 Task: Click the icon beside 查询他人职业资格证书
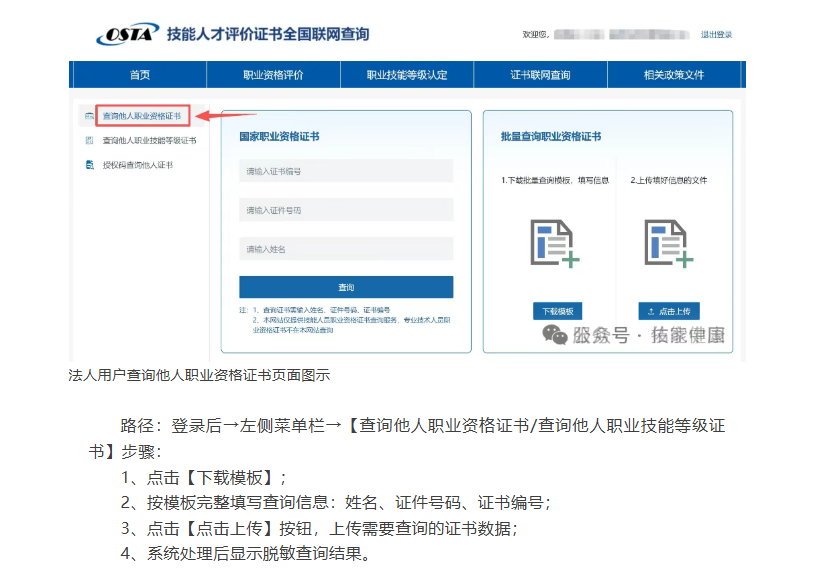pos(88,117)
